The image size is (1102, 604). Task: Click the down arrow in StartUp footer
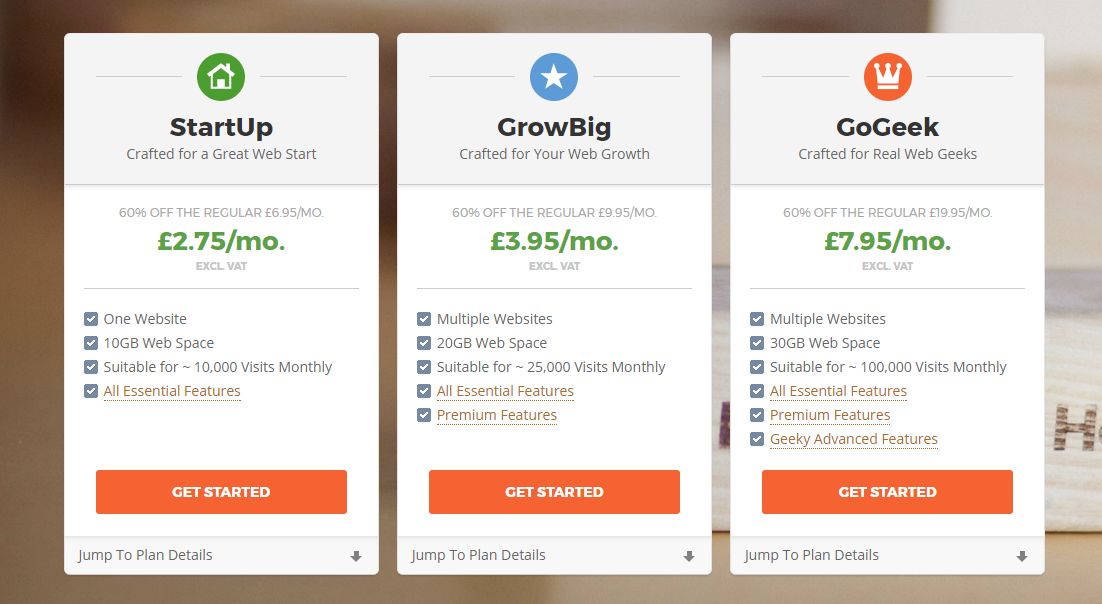click(356, 556)
